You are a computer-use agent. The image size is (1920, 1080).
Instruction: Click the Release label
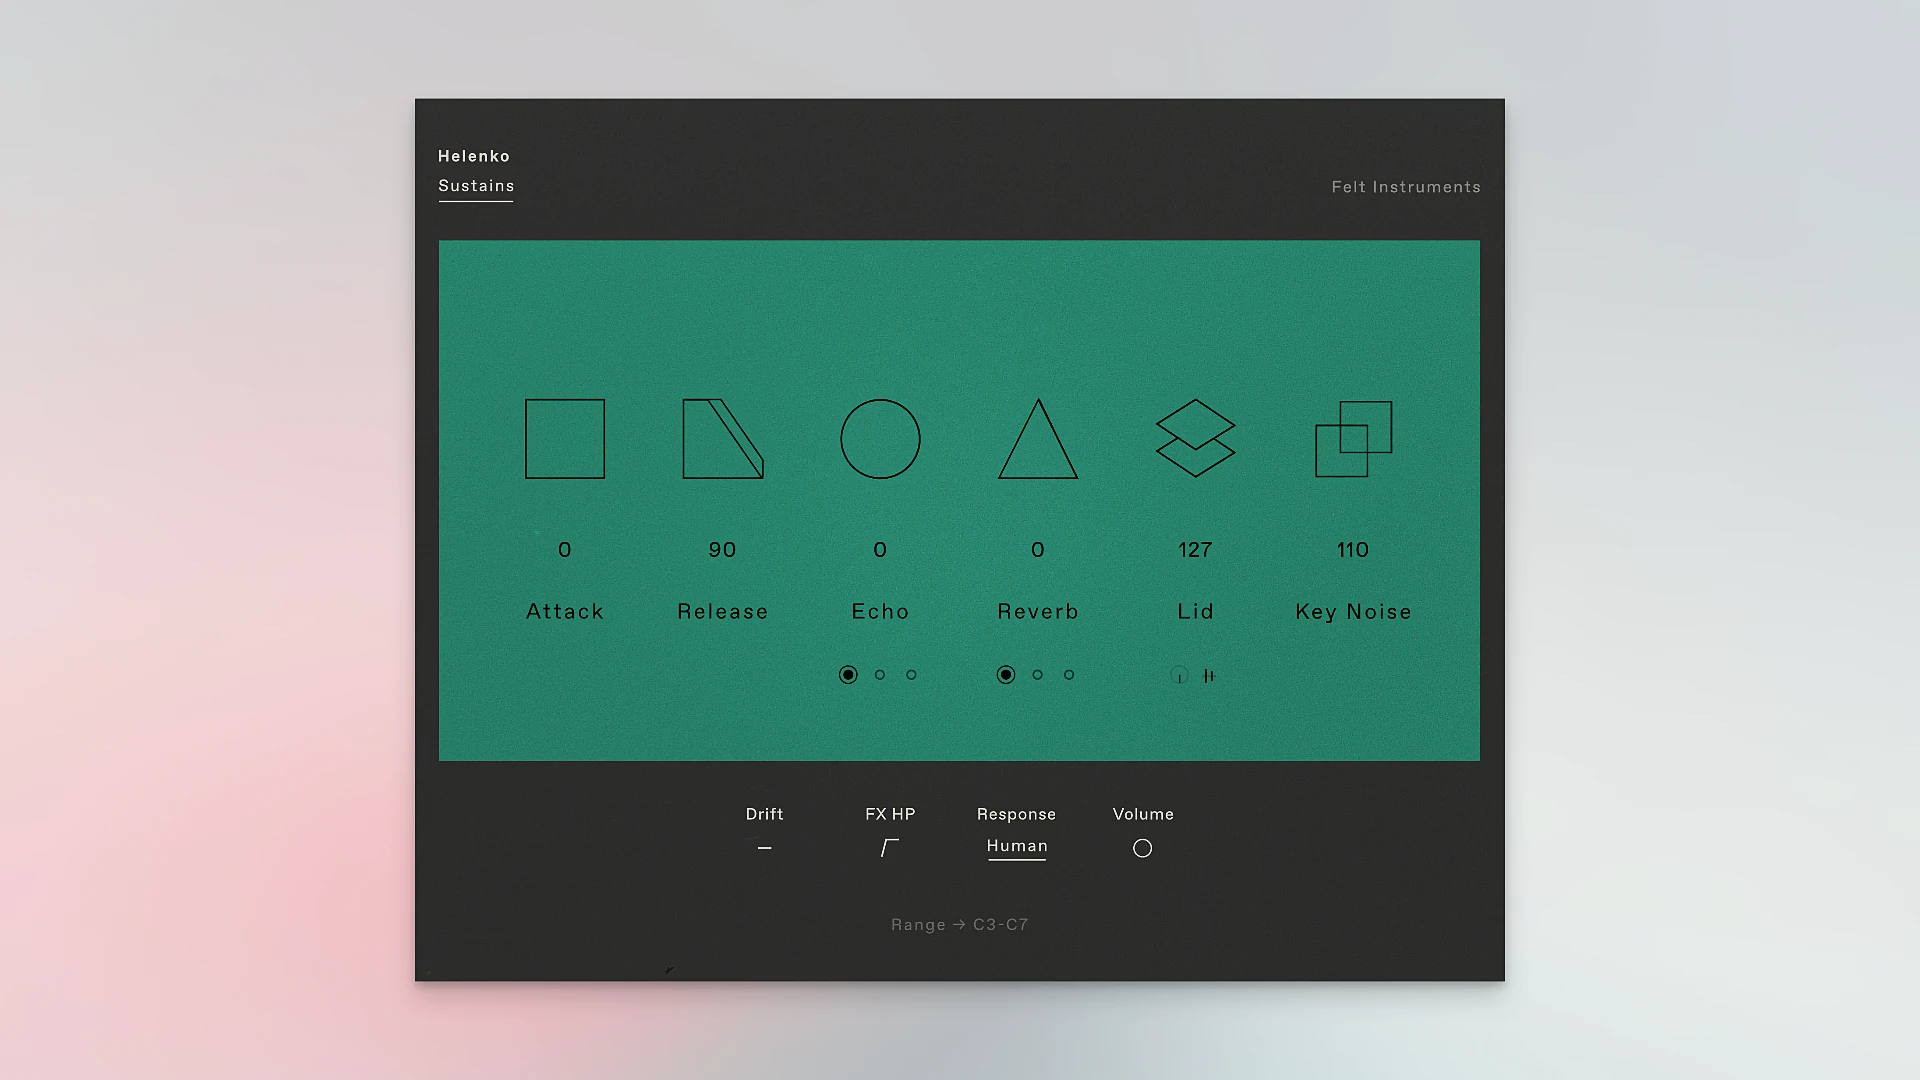coord(723,612)
